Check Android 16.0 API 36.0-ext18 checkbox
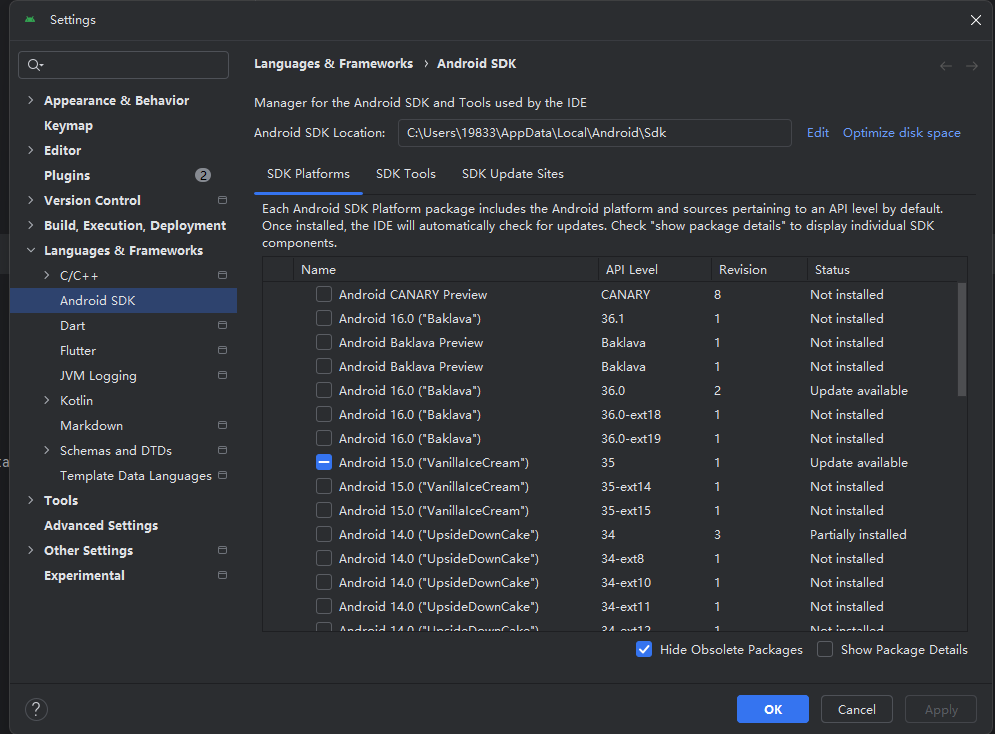Screen dimensions: 995x734 tap(324, 414)
